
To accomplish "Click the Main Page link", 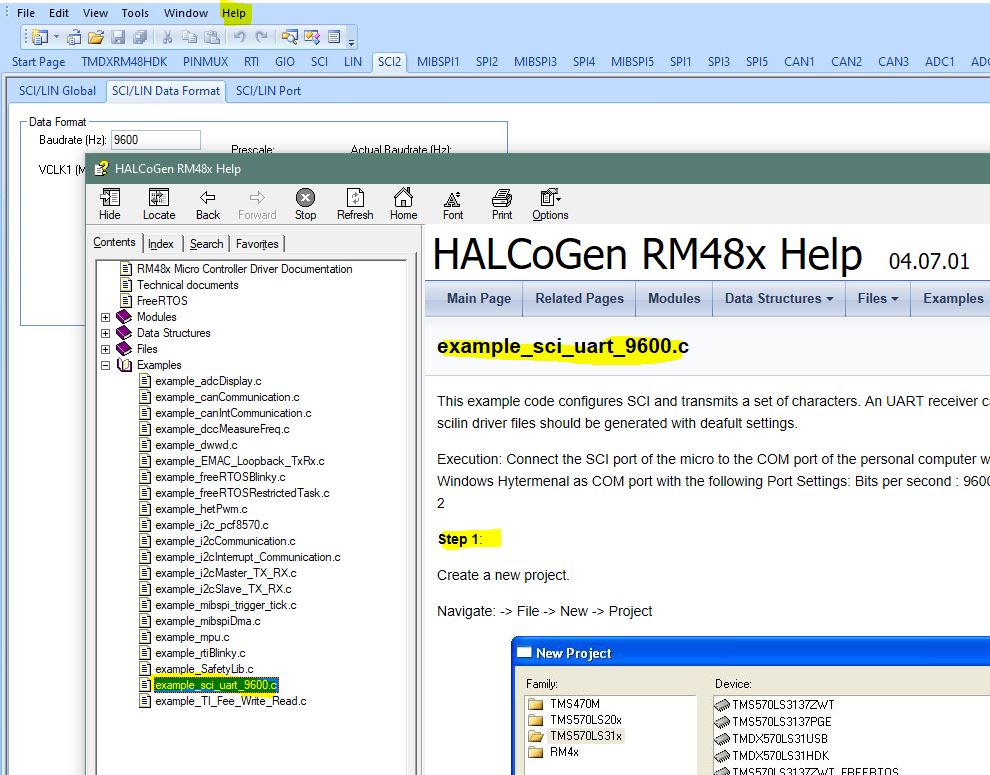I will coord(479,298).
